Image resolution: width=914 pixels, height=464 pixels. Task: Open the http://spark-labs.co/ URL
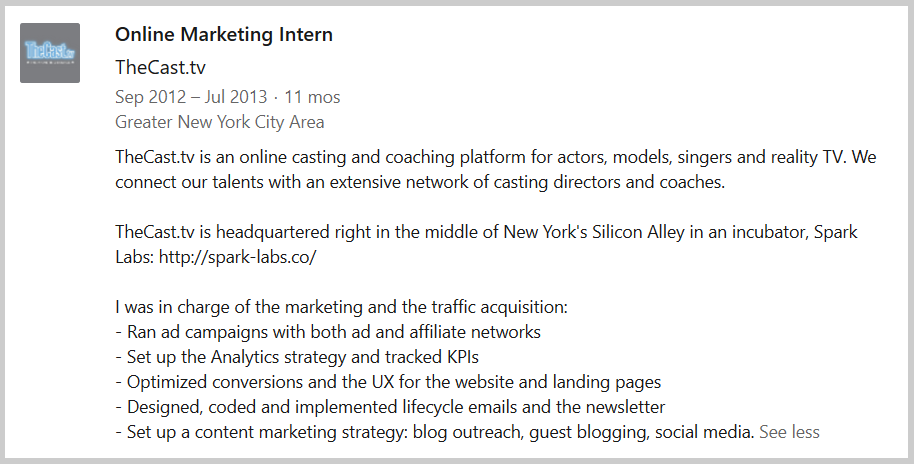coord(237,257)
